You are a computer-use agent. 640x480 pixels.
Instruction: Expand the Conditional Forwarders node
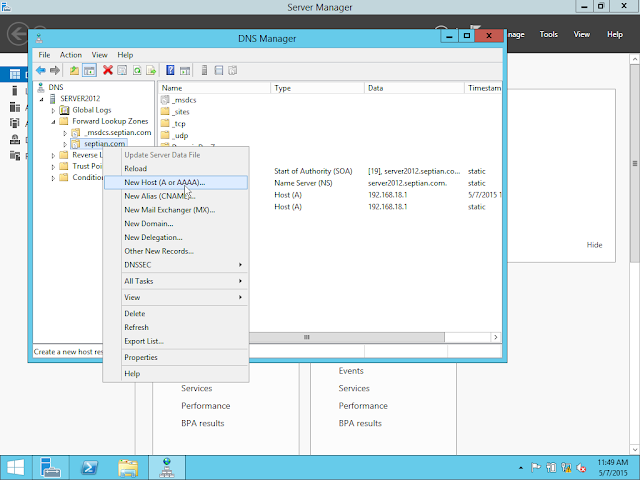pos(53,178)
